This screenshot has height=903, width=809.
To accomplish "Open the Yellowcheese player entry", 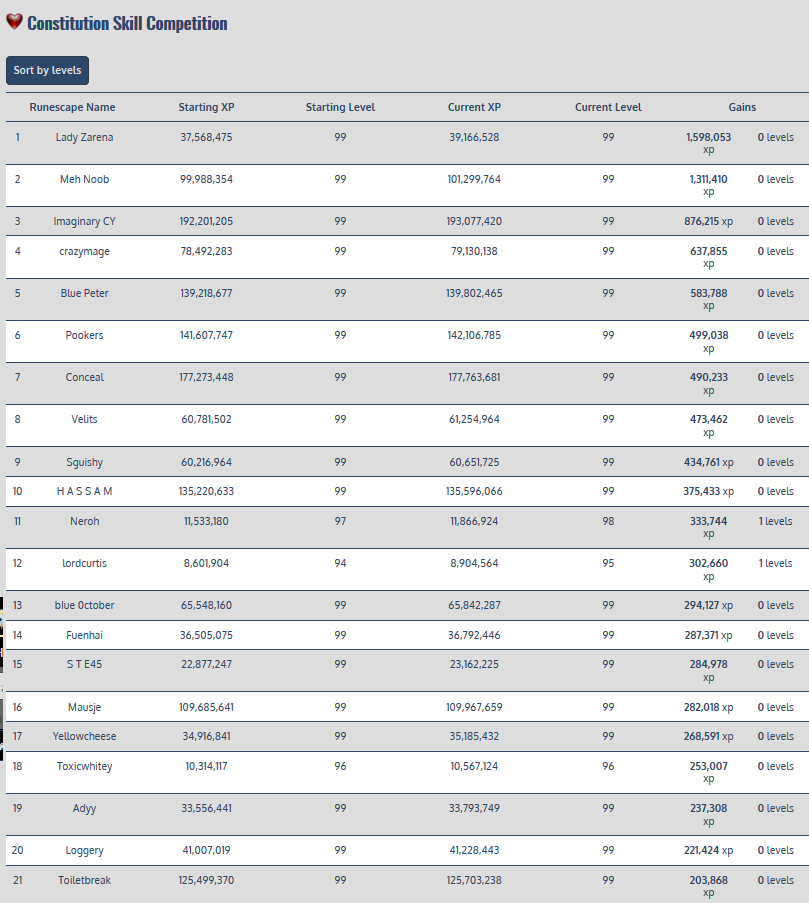I will (84, 736).
